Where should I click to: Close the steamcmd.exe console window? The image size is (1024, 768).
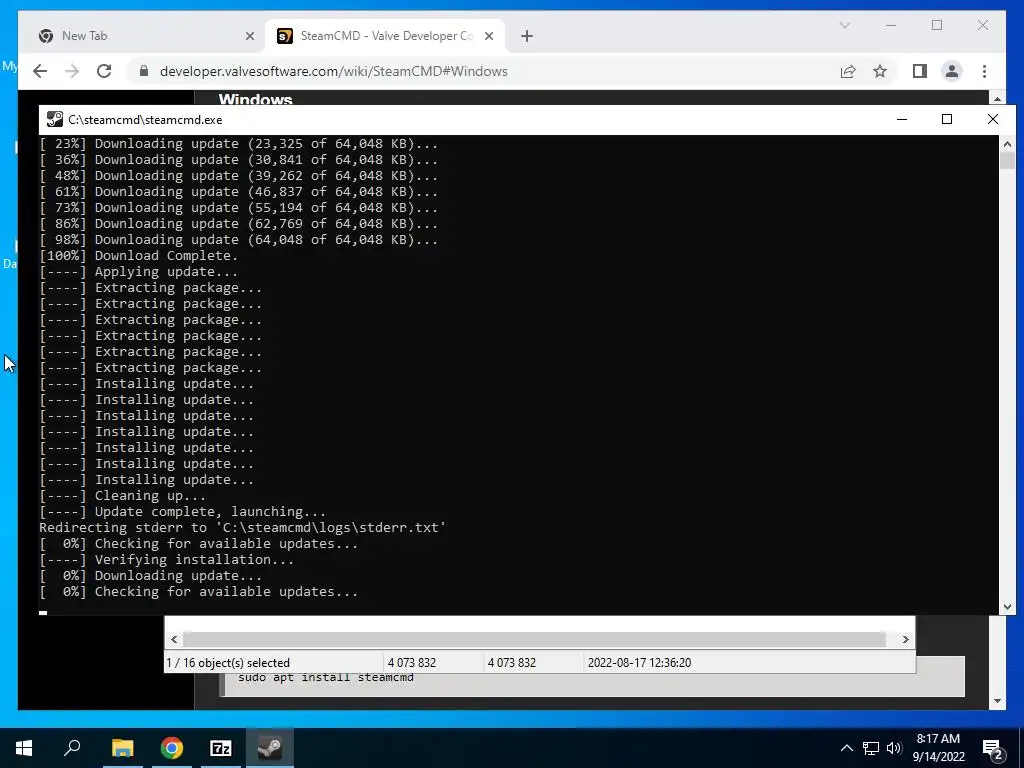993,120
